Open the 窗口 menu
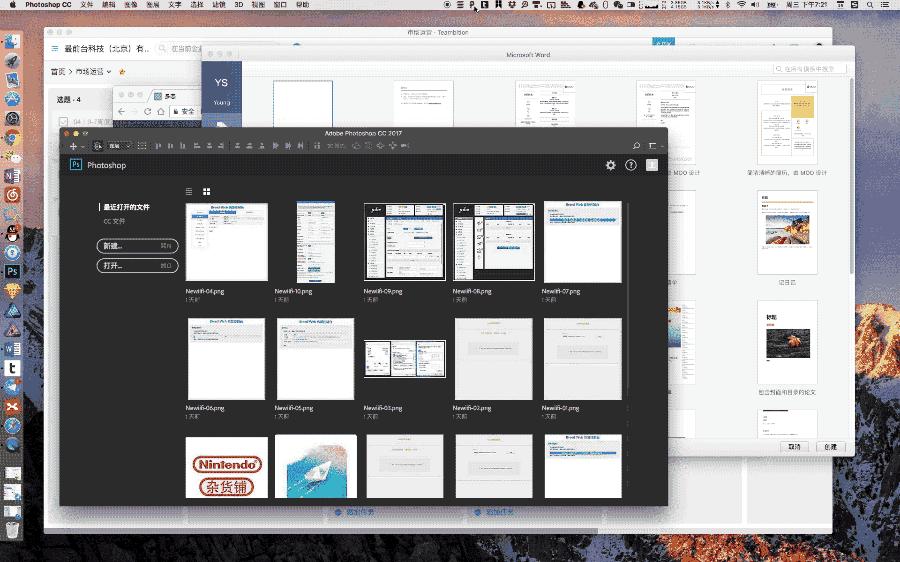900x562 pixels. point(280,5)
